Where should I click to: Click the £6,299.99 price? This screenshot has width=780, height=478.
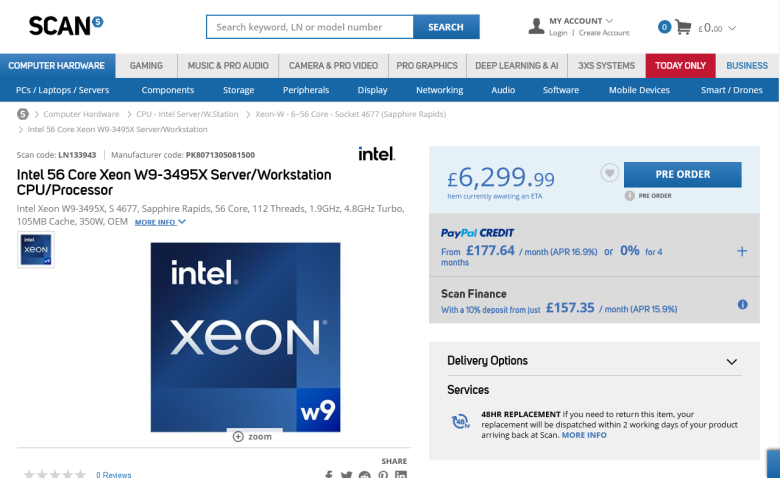(500, 178)
